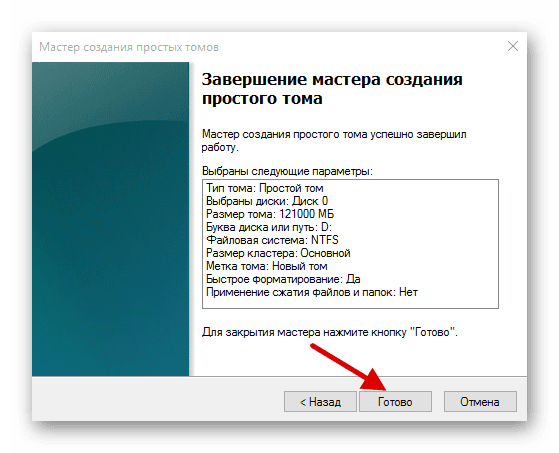The height and width of the screenshot is (453, 559).
Task: Select the line Буква диска или путь: D:
Action: pyautogui.click(x=269, y=227)
